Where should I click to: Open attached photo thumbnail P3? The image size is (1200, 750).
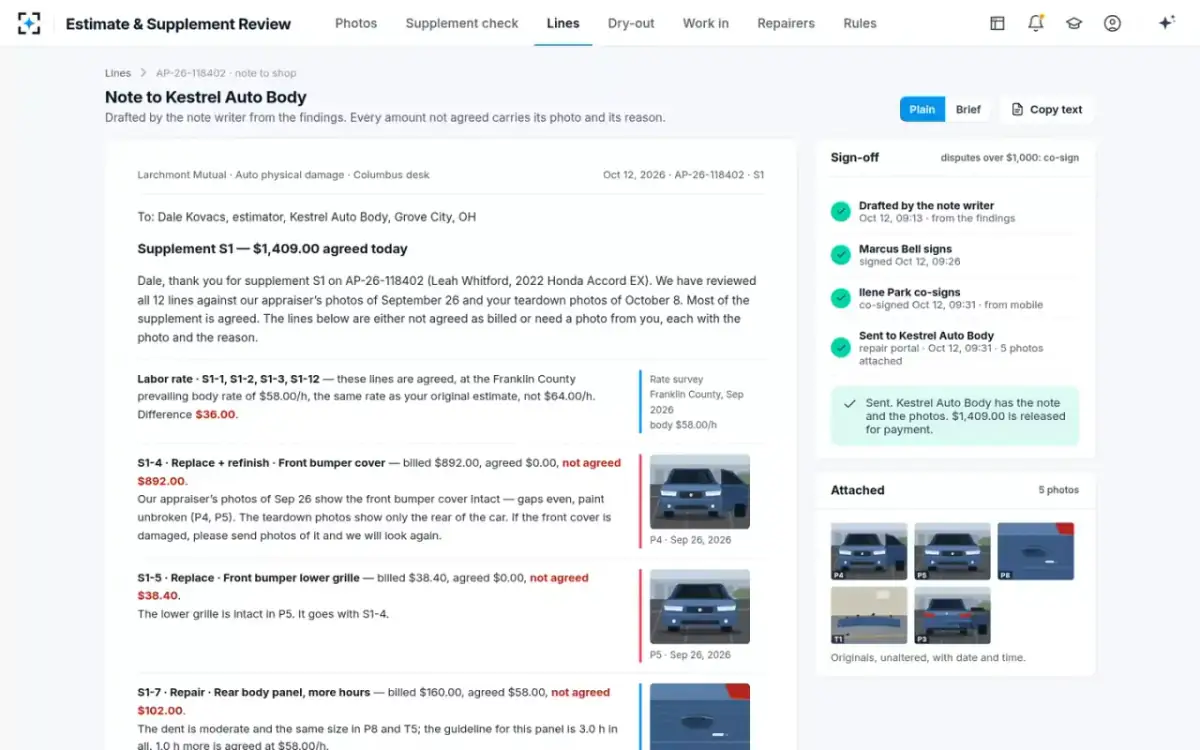coord(952,615)
